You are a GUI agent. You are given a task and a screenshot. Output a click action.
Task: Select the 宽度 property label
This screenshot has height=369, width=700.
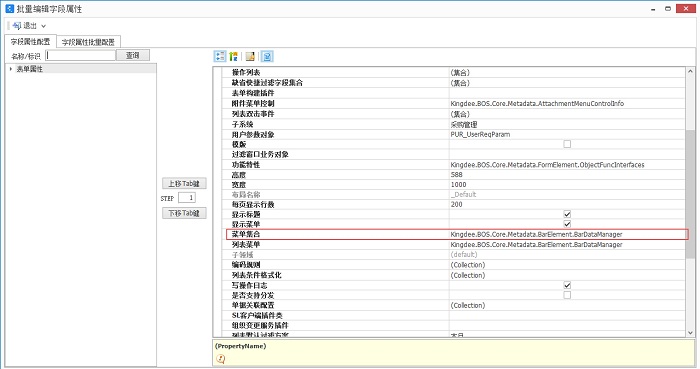coord(238,185)
